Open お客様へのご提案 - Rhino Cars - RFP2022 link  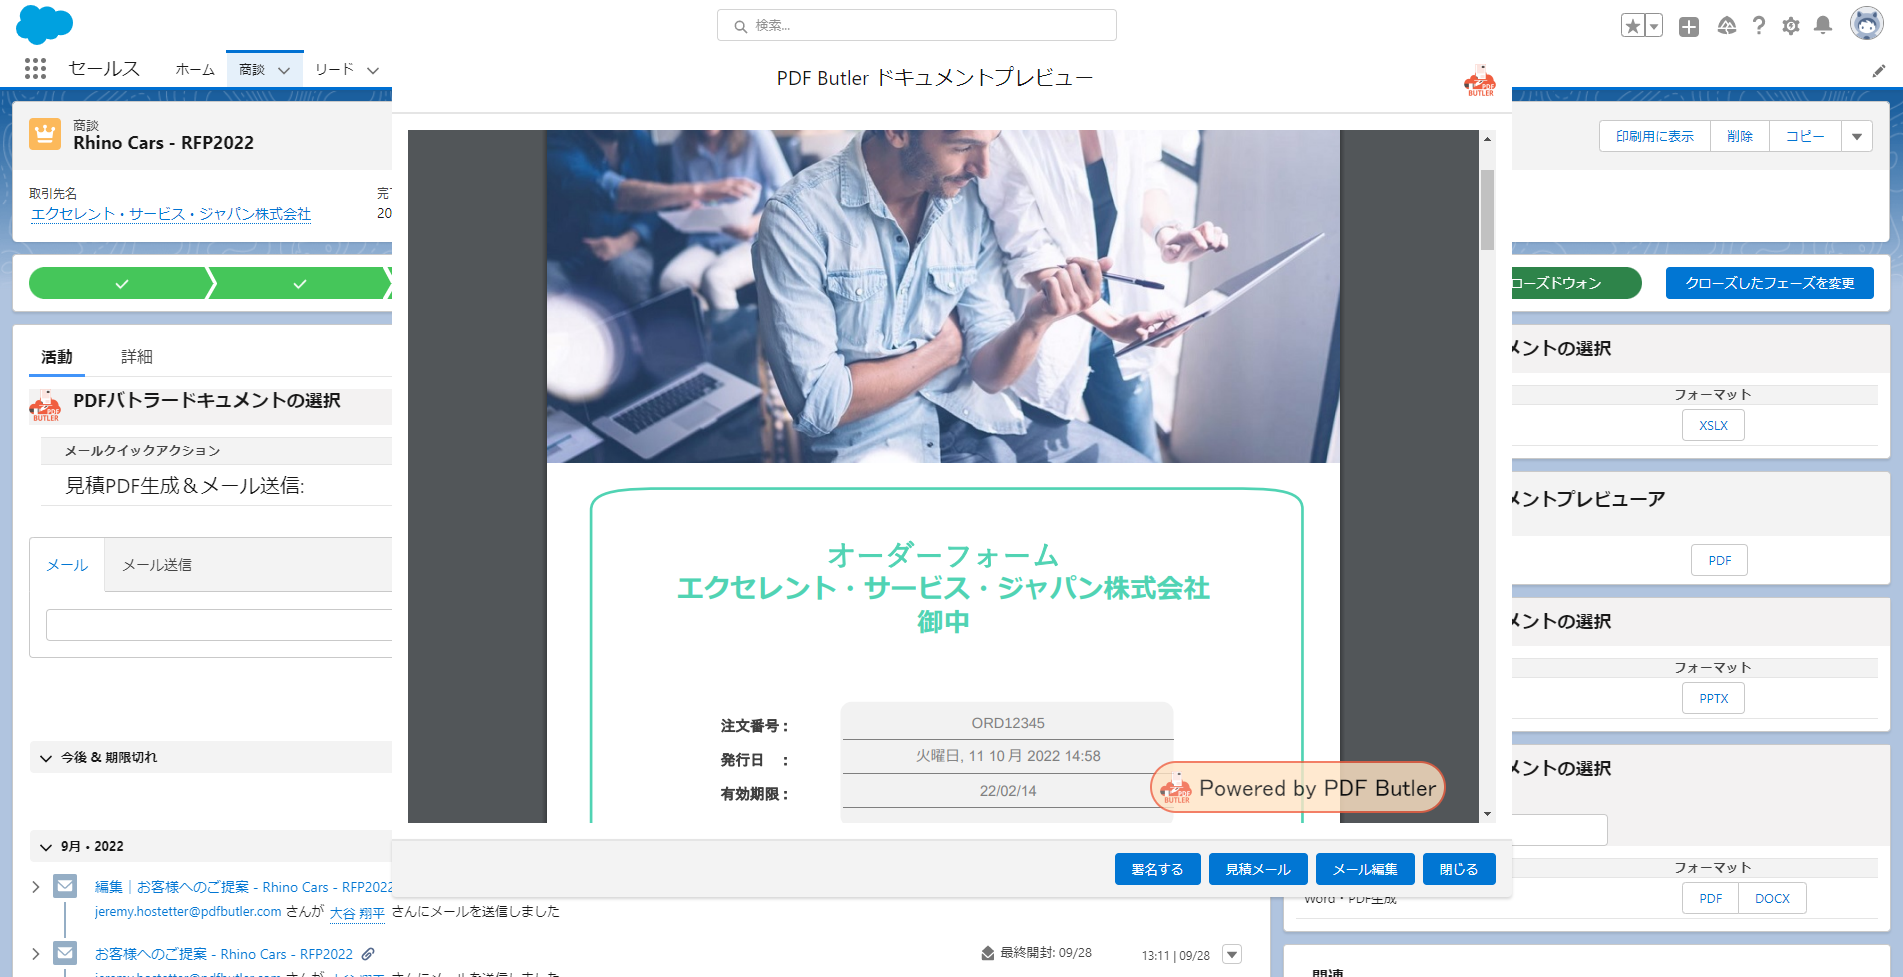[224, 954]
